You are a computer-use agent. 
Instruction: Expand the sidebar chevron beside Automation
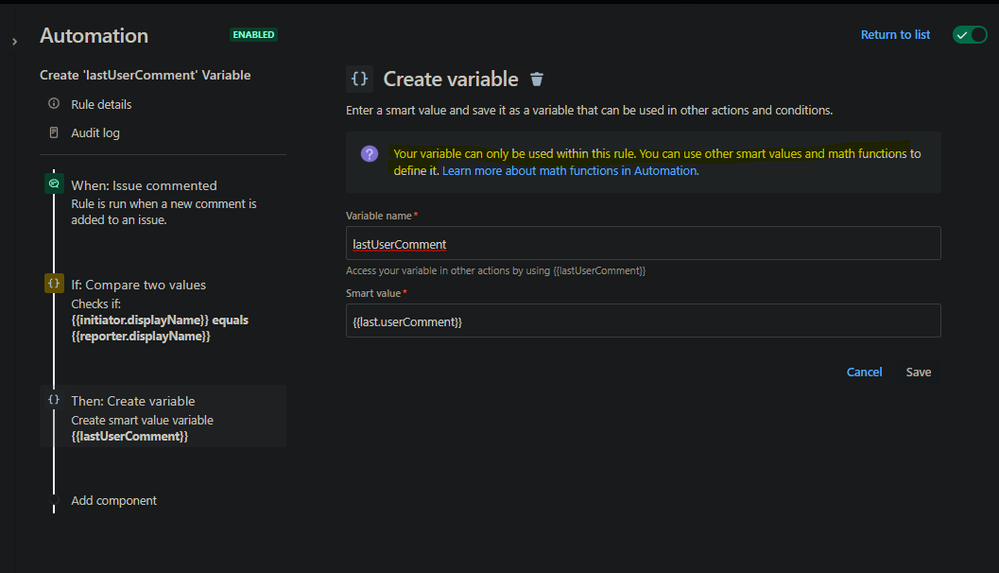[15, 41]
